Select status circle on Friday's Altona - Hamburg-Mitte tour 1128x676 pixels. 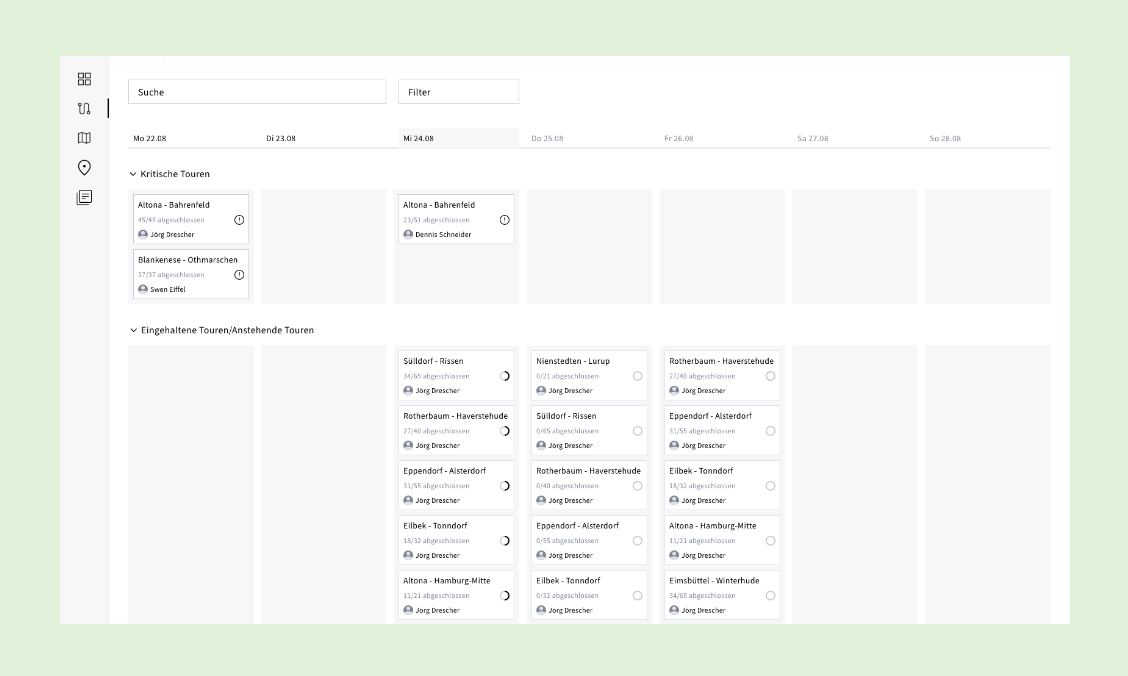(770, 540)
